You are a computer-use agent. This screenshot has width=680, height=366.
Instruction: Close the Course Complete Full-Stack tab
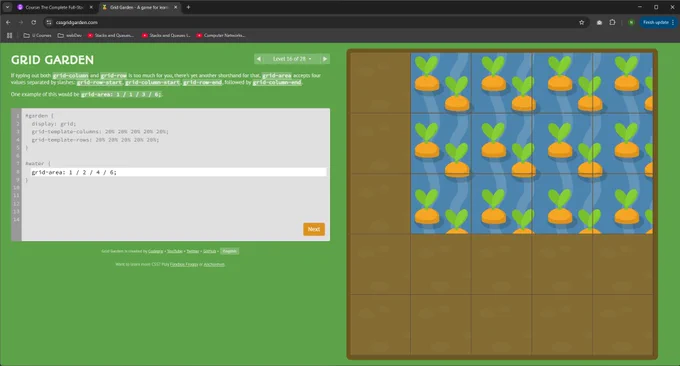91,7
